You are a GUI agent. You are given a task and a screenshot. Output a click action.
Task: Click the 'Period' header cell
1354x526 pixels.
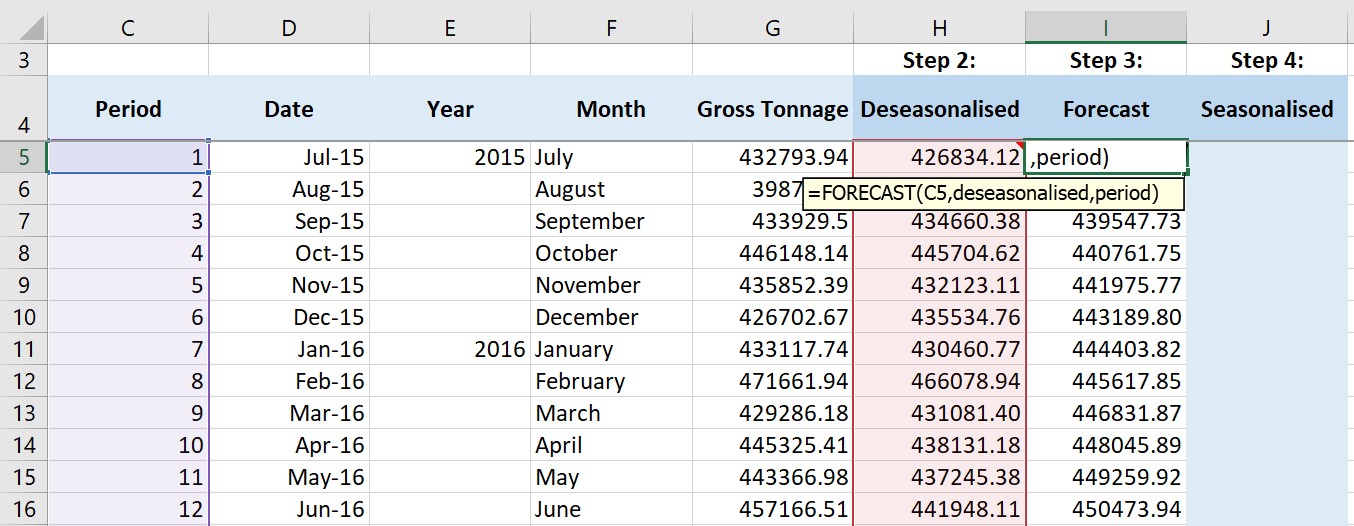(x=128, y=108)
